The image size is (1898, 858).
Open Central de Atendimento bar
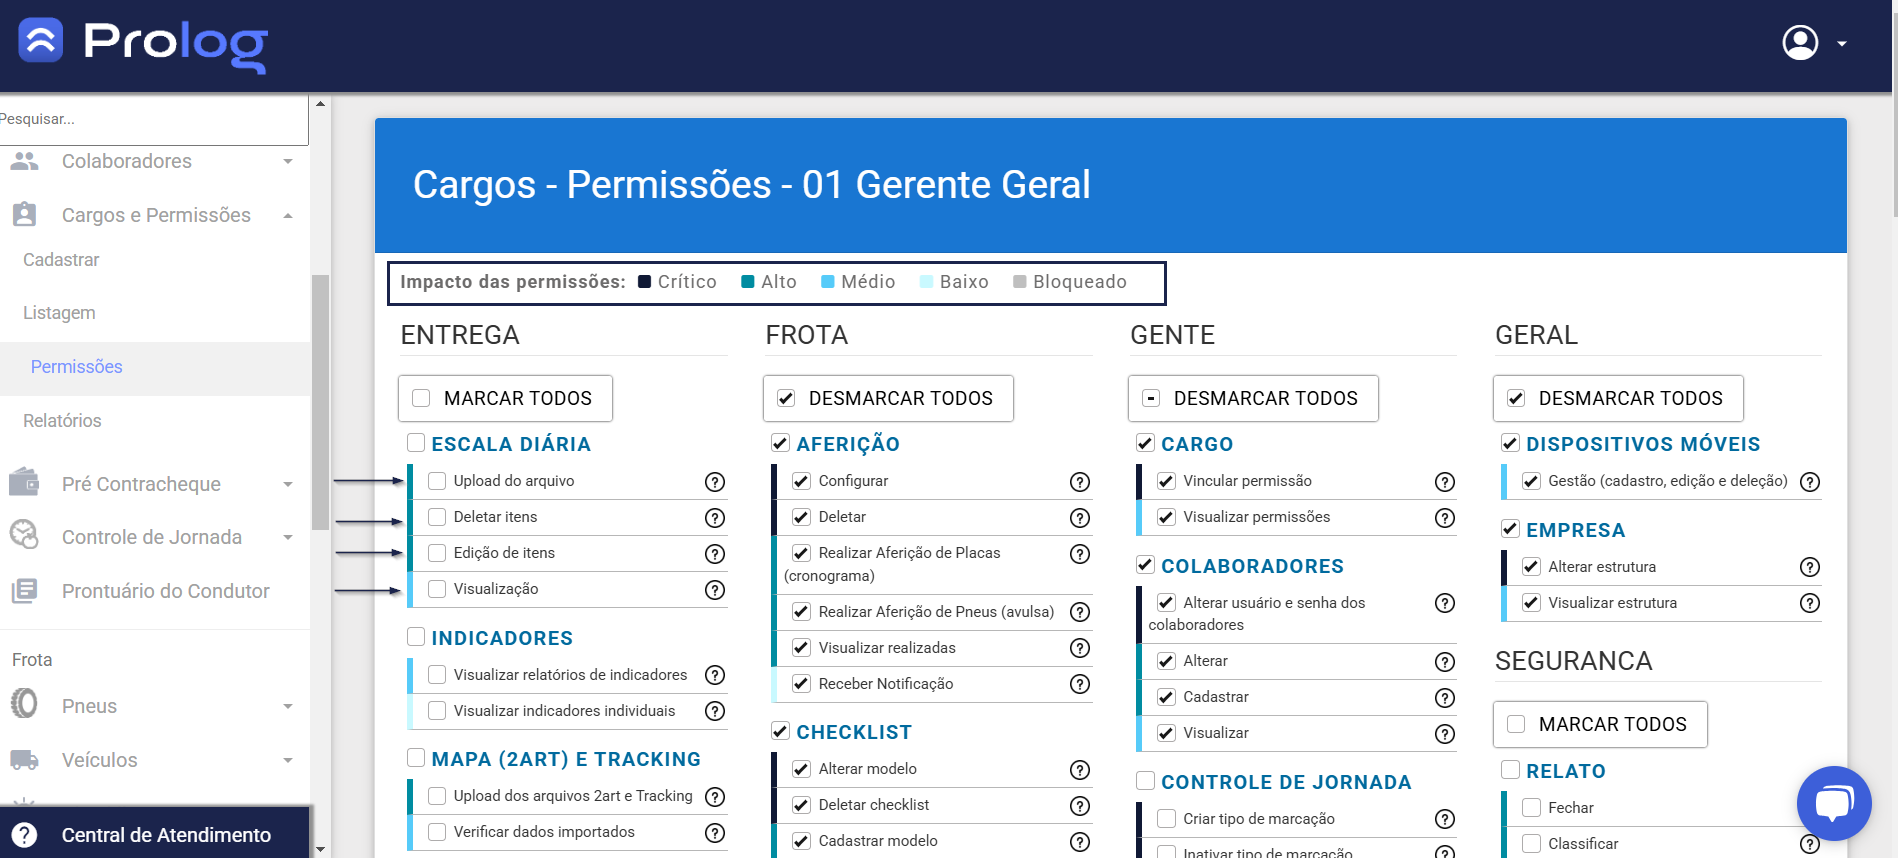click(x=155, y=833)
